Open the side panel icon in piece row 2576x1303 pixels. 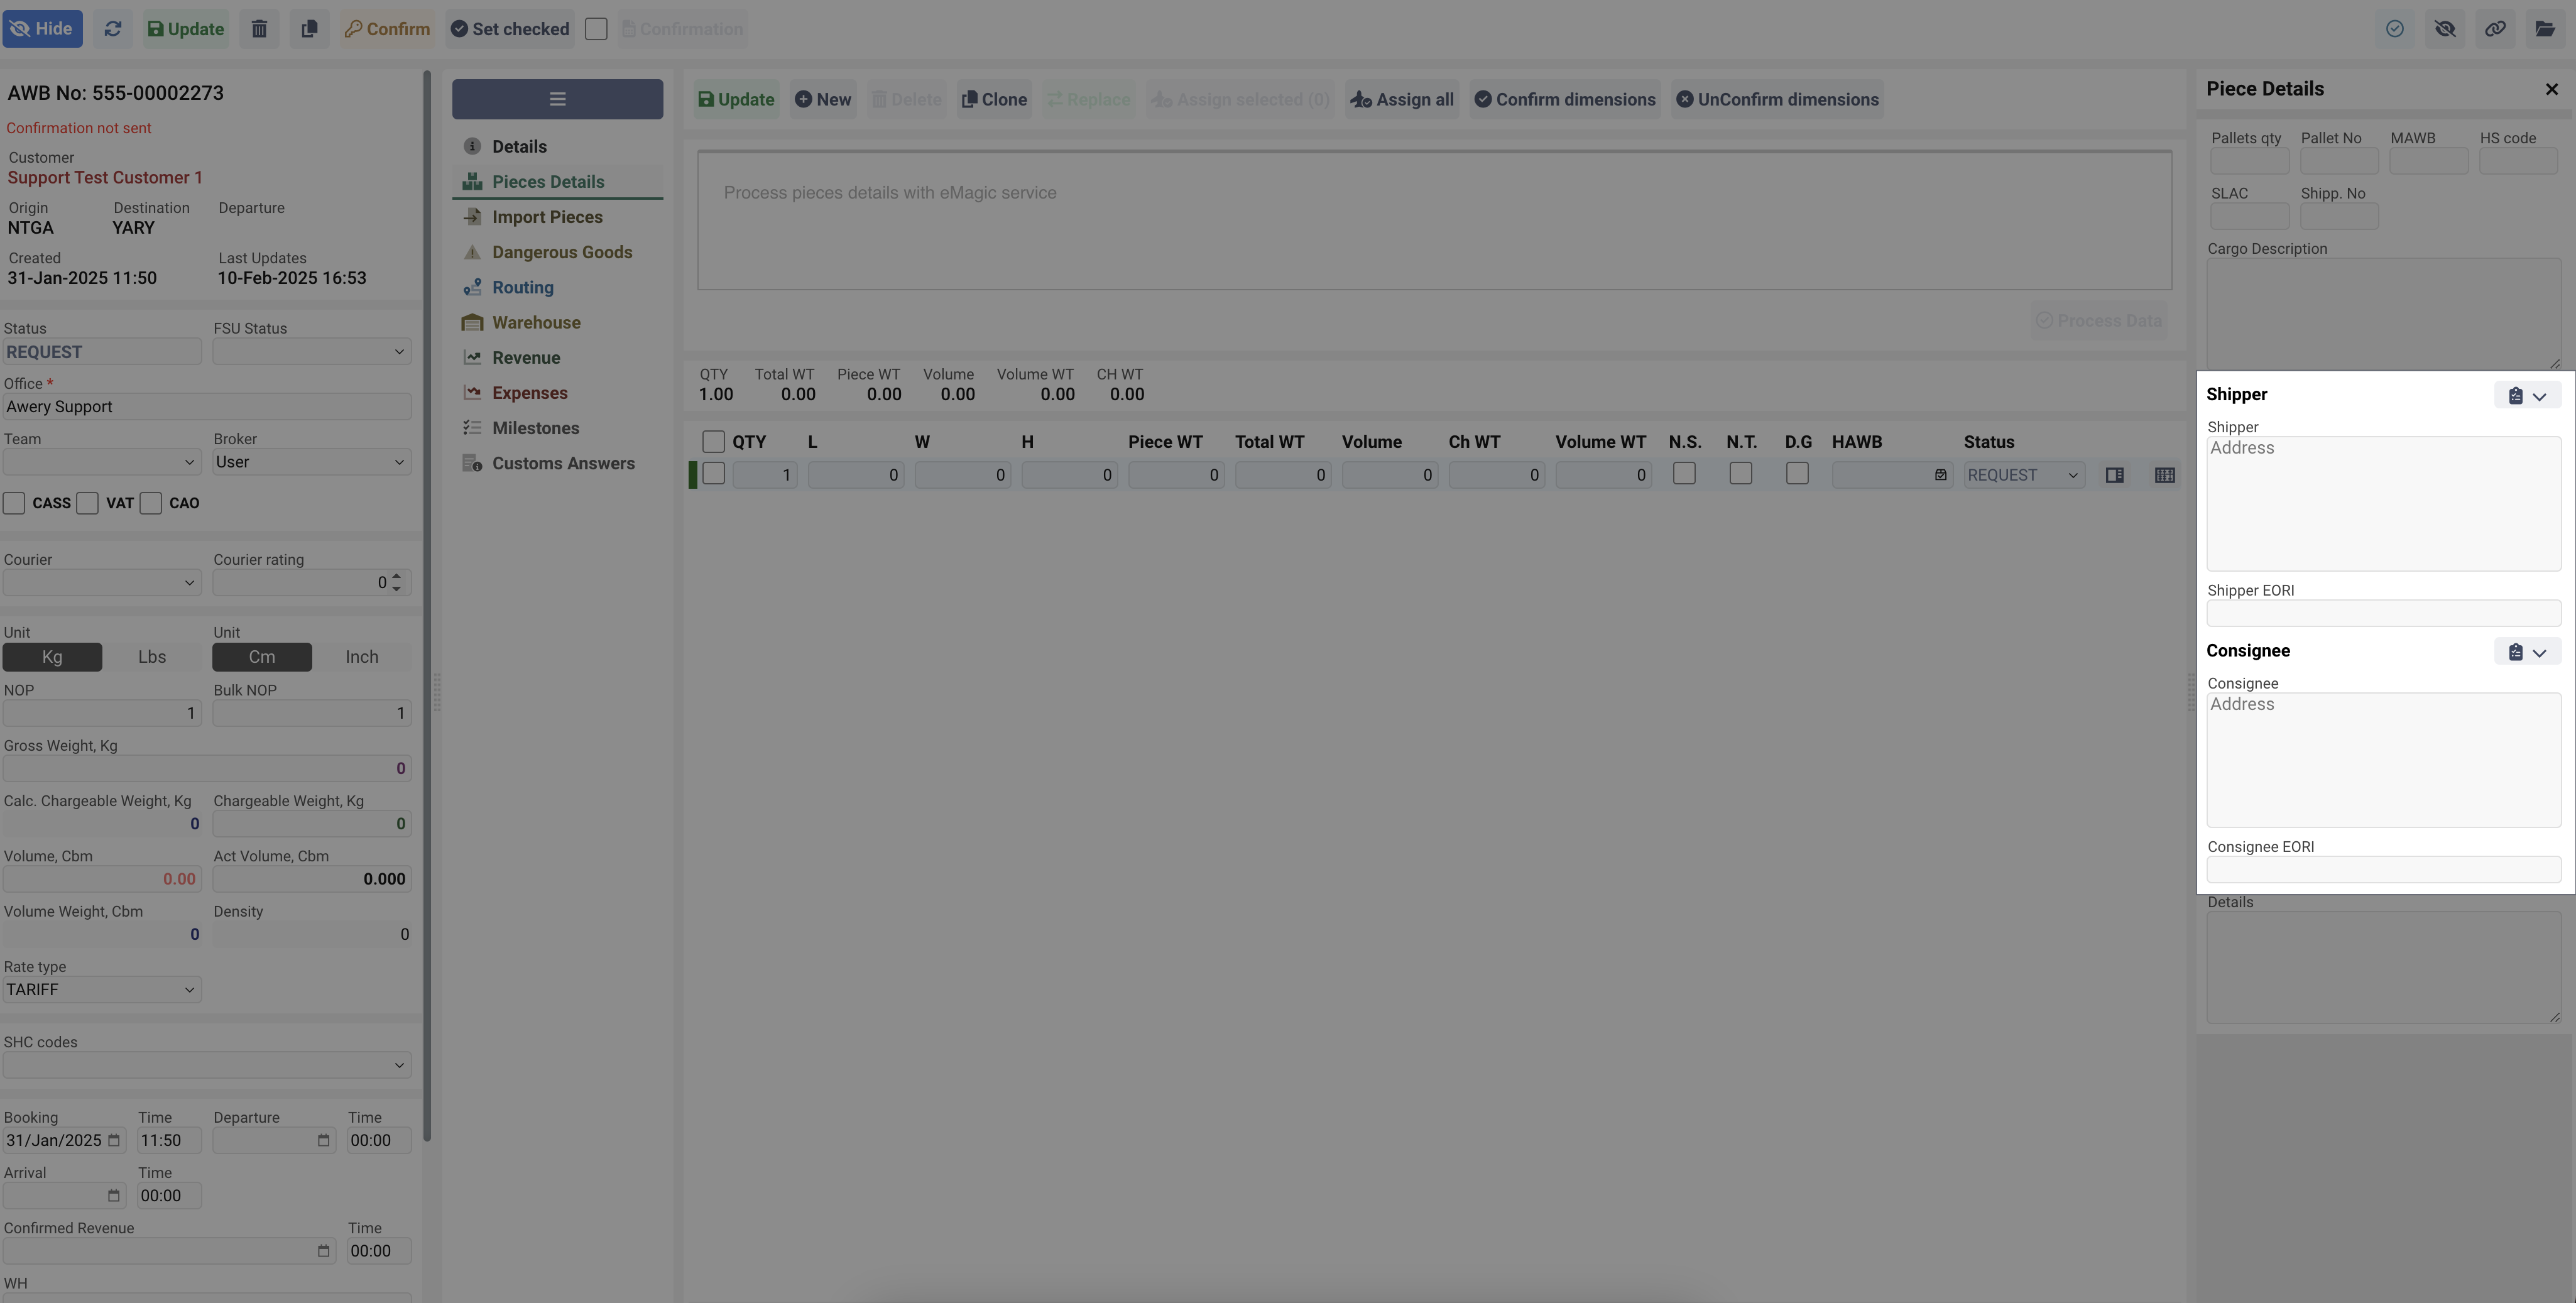coord(2114,476)
